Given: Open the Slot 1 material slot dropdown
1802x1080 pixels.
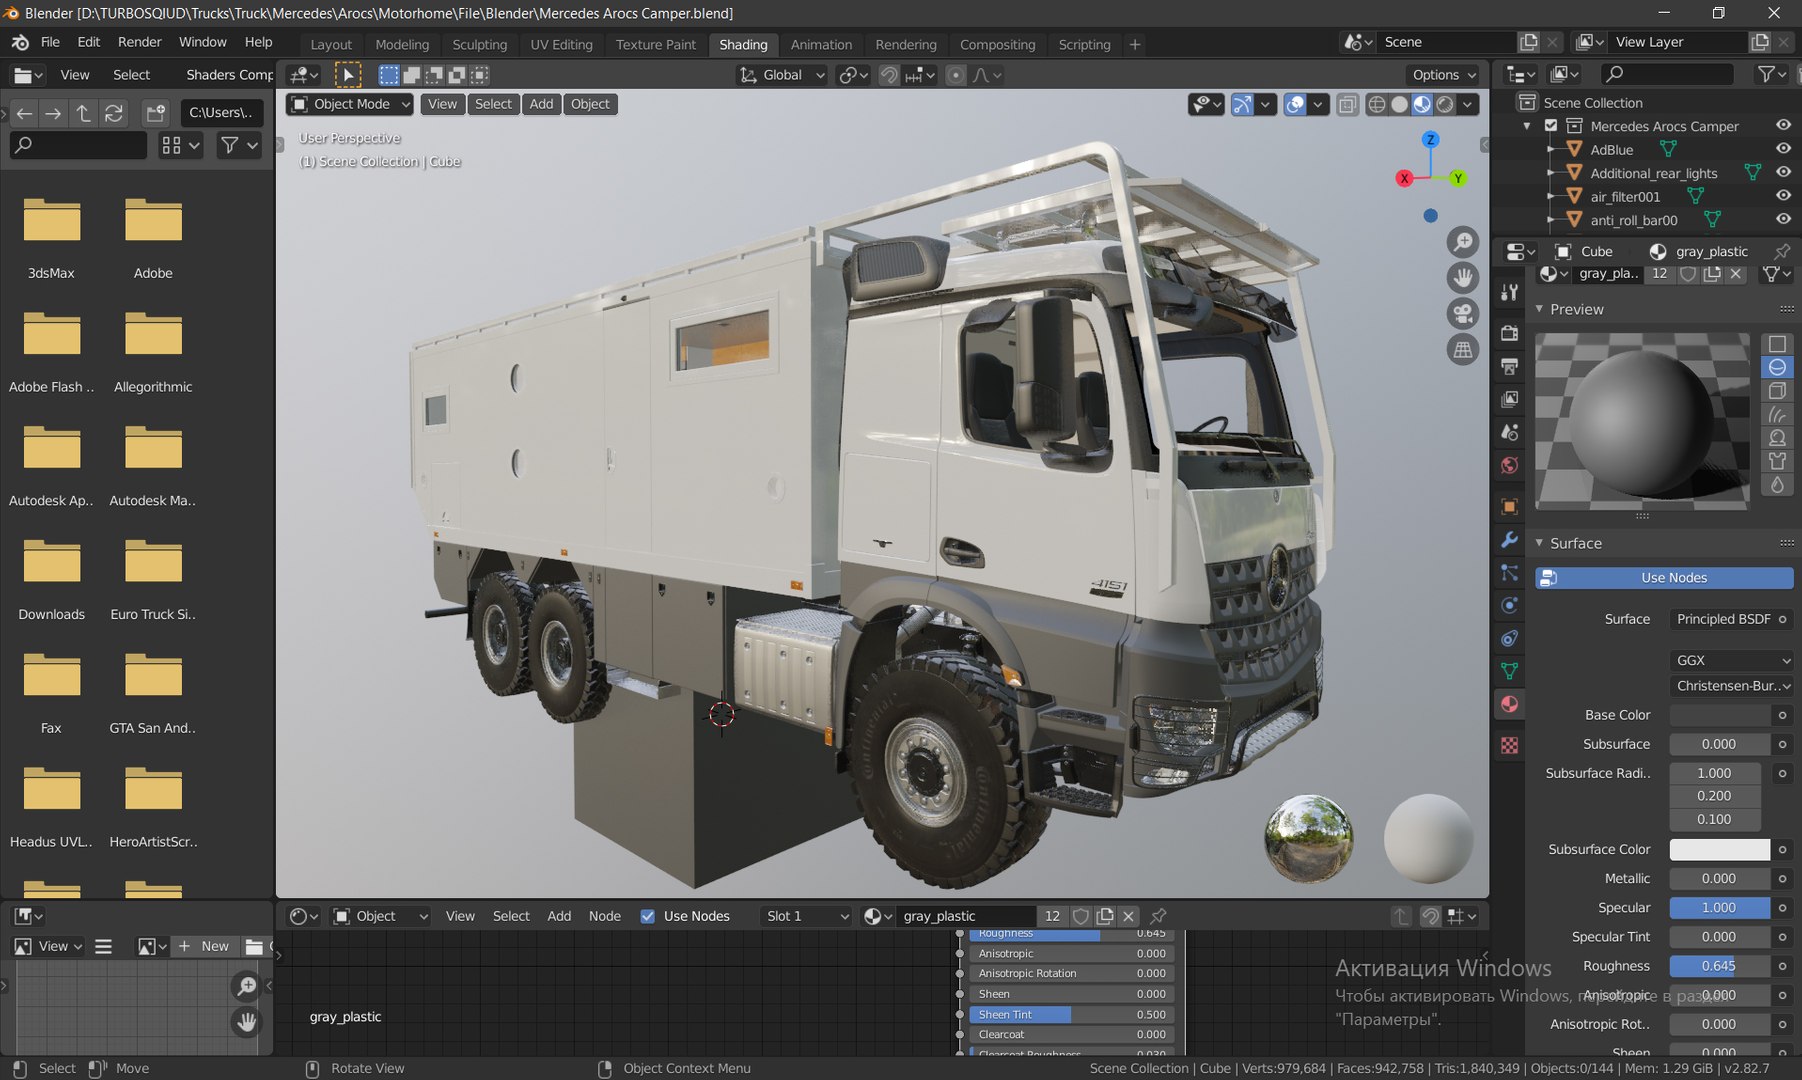Looking at the screenshot, I should pos(806,916).
